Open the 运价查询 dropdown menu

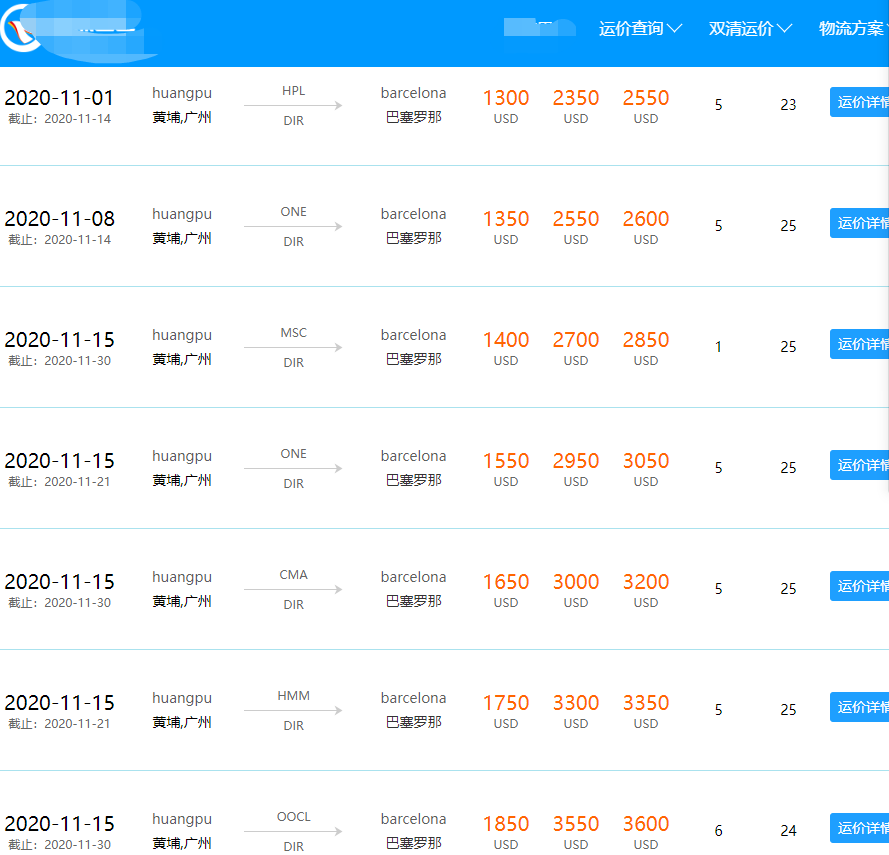pos(640,29)
